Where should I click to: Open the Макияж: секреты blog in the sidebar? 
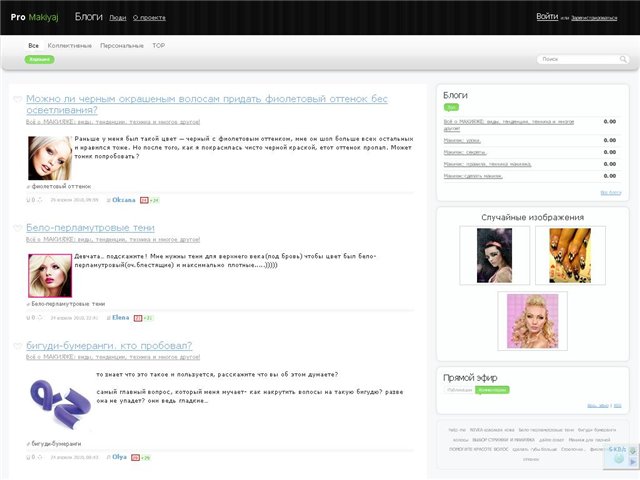[465, 152]
